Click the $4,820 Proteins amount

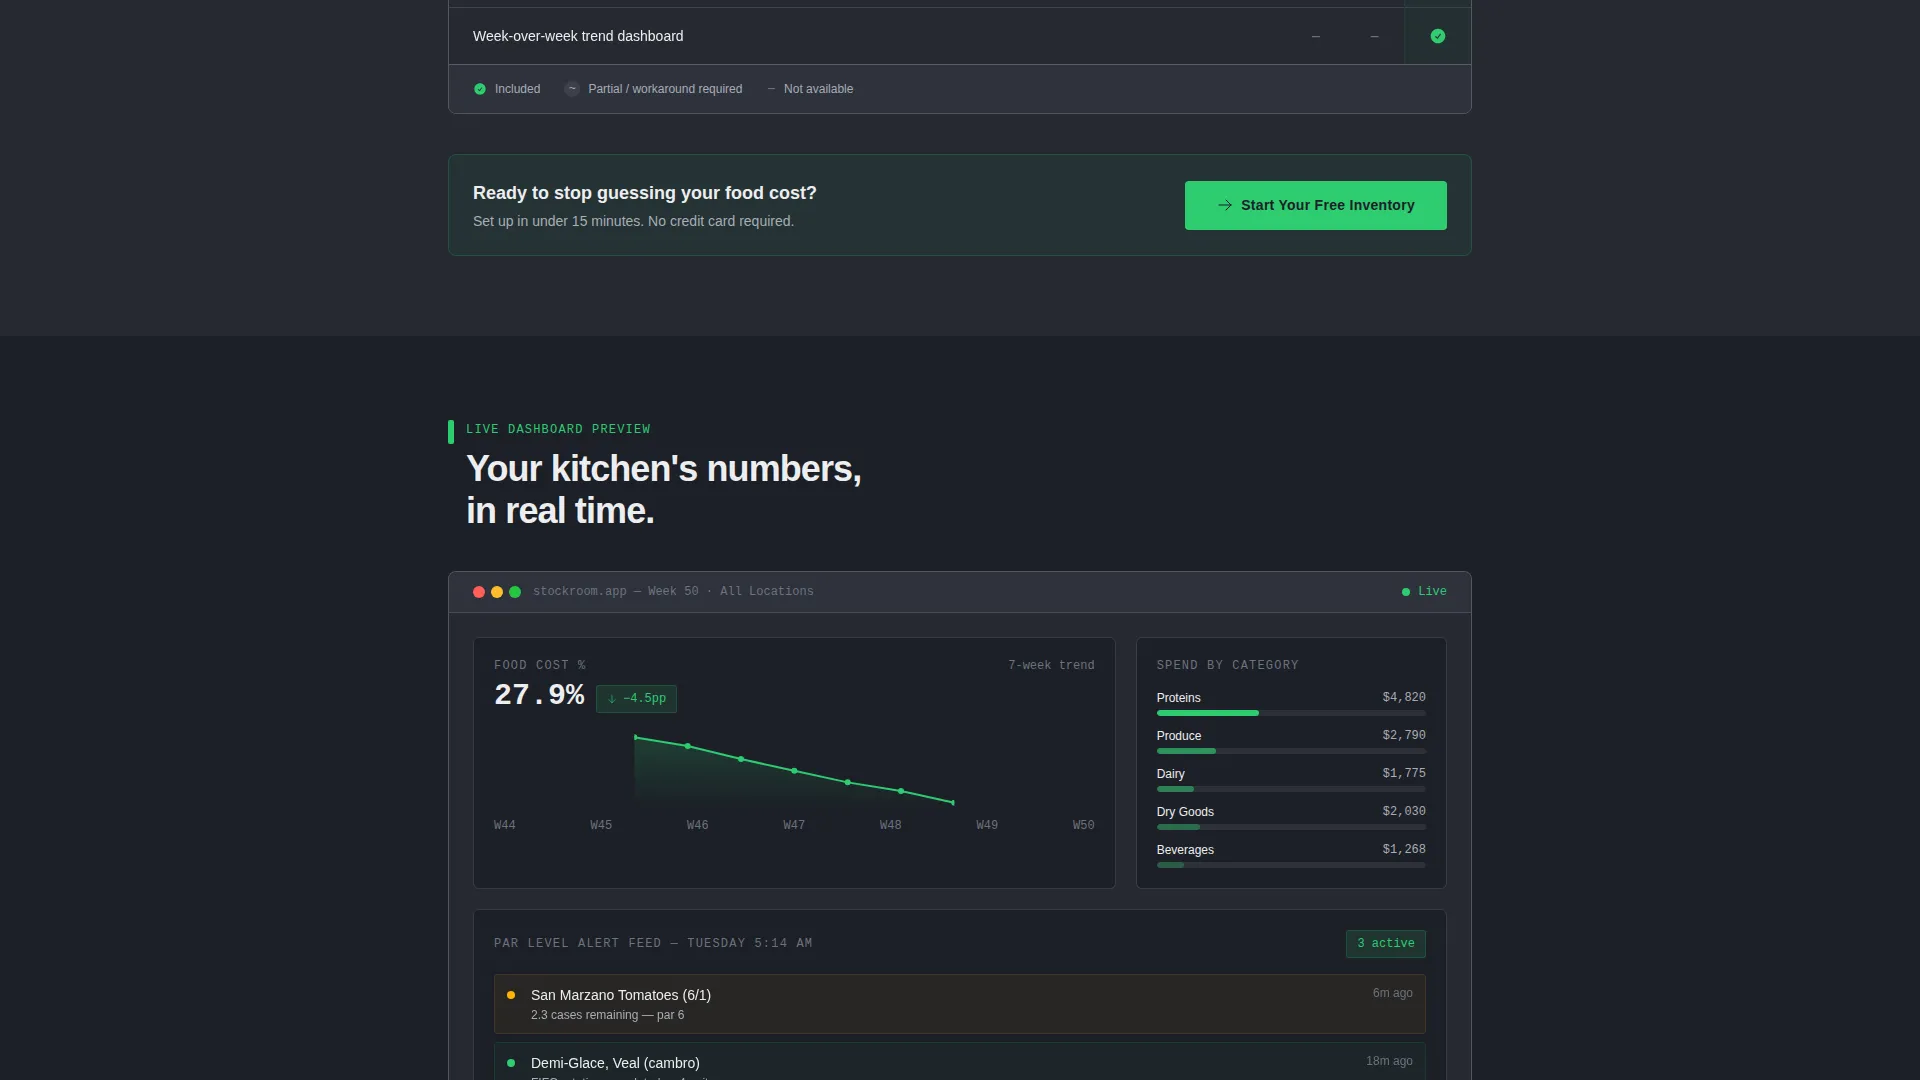coord(1404,697)
